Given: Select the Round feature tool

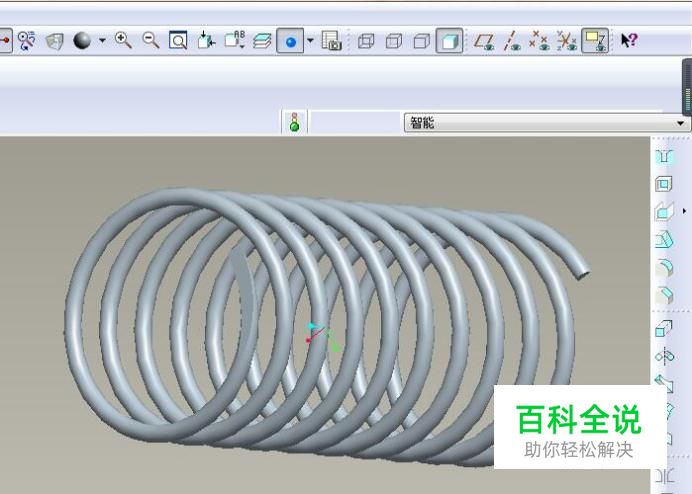Looking at the screenshot, I should [664, 268].
